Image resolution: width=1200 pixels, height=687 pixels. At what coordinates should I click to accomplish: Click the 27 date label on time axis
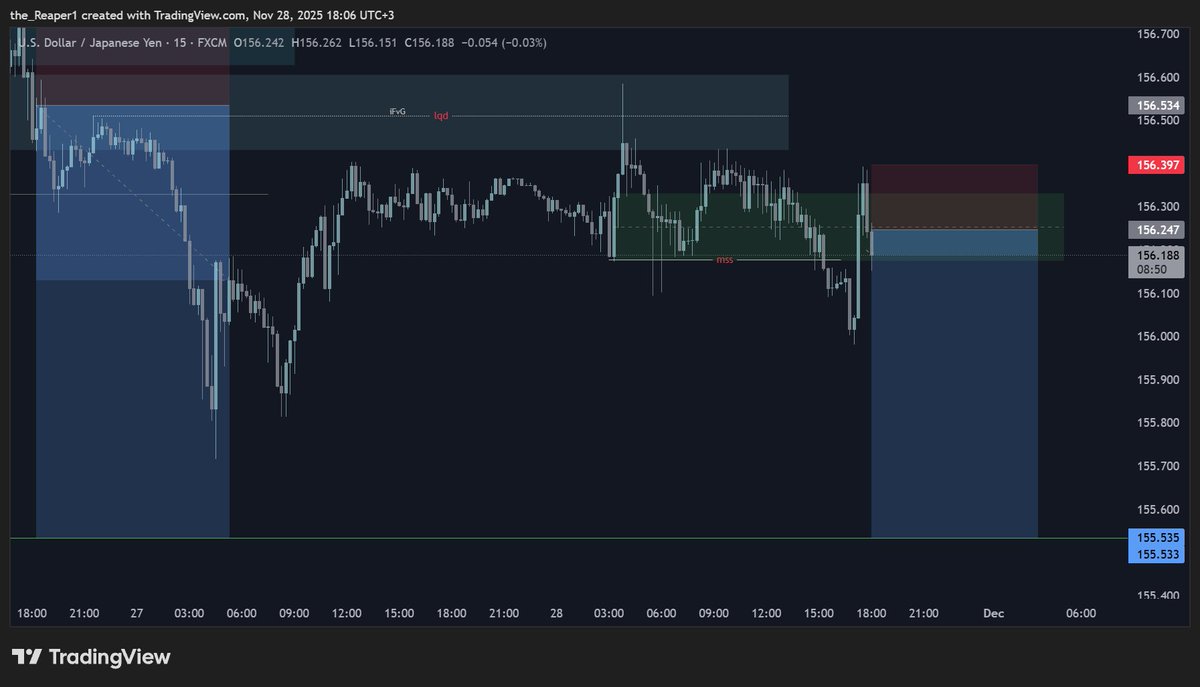pyautogui.click(x=137, y=613)
